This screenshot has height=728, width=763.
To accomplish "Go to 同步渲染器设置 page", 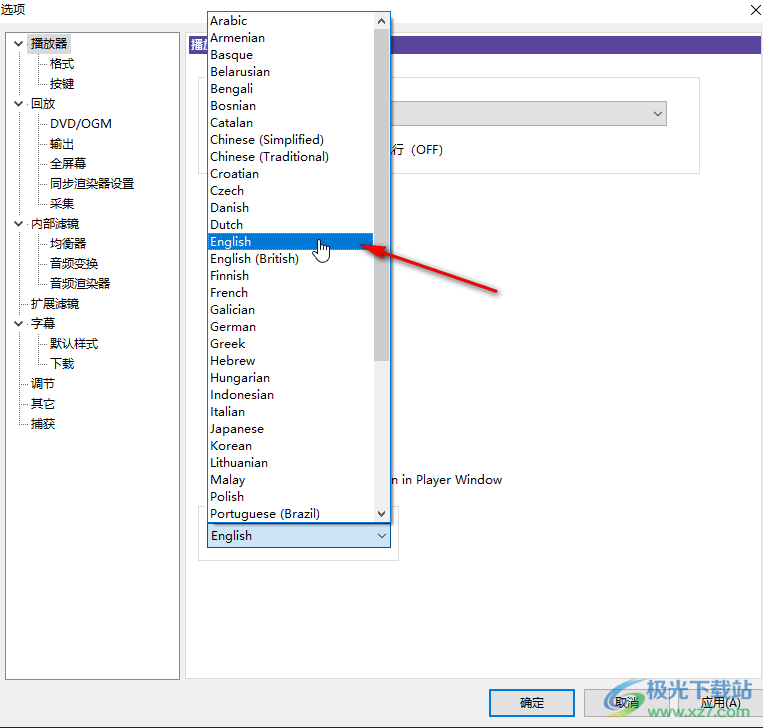I will [92, 183].
